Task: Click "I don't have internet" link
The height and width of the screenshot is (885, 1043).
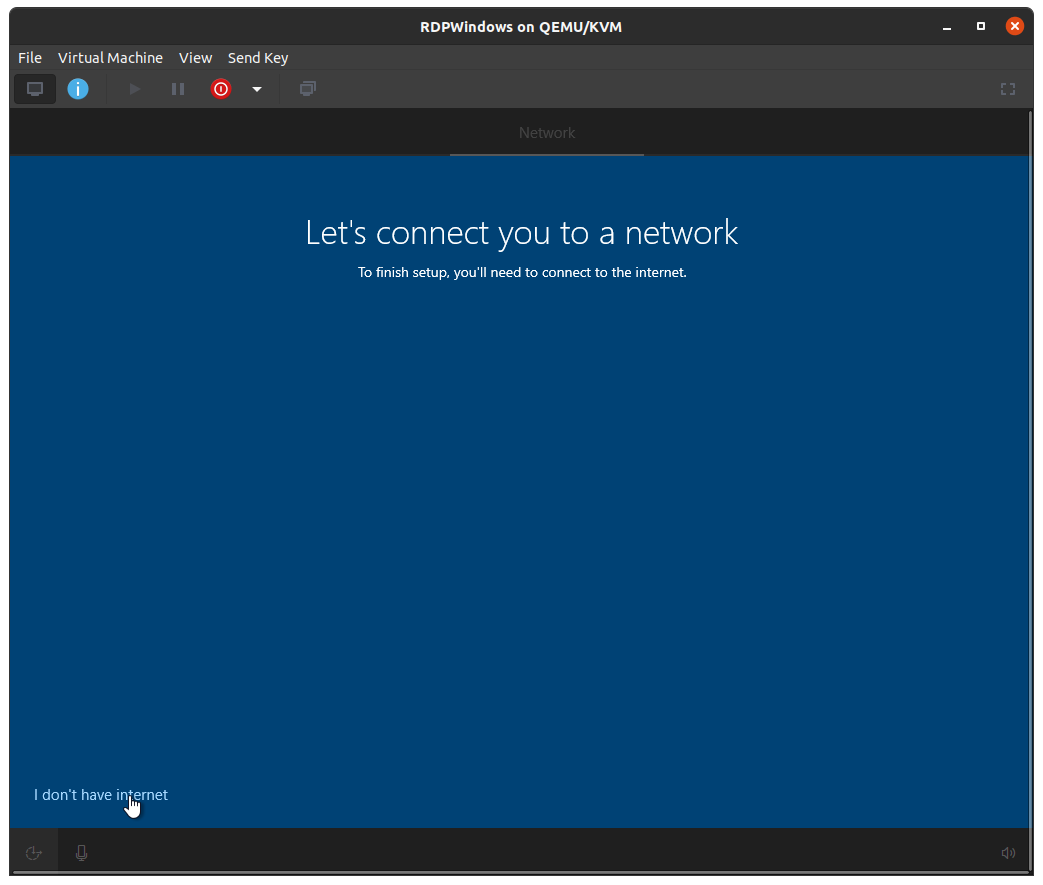Action: click(101, 795)
